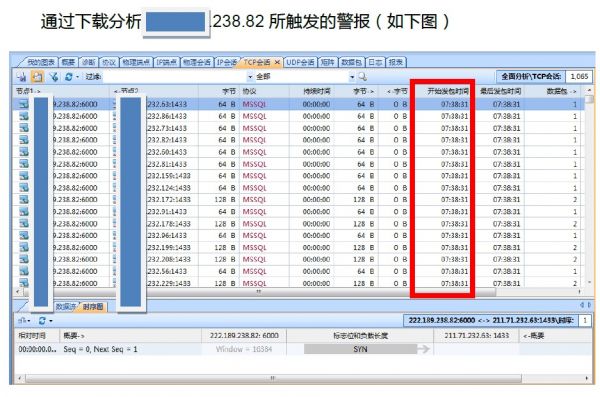Select the cell 232.178:1433

169,224
